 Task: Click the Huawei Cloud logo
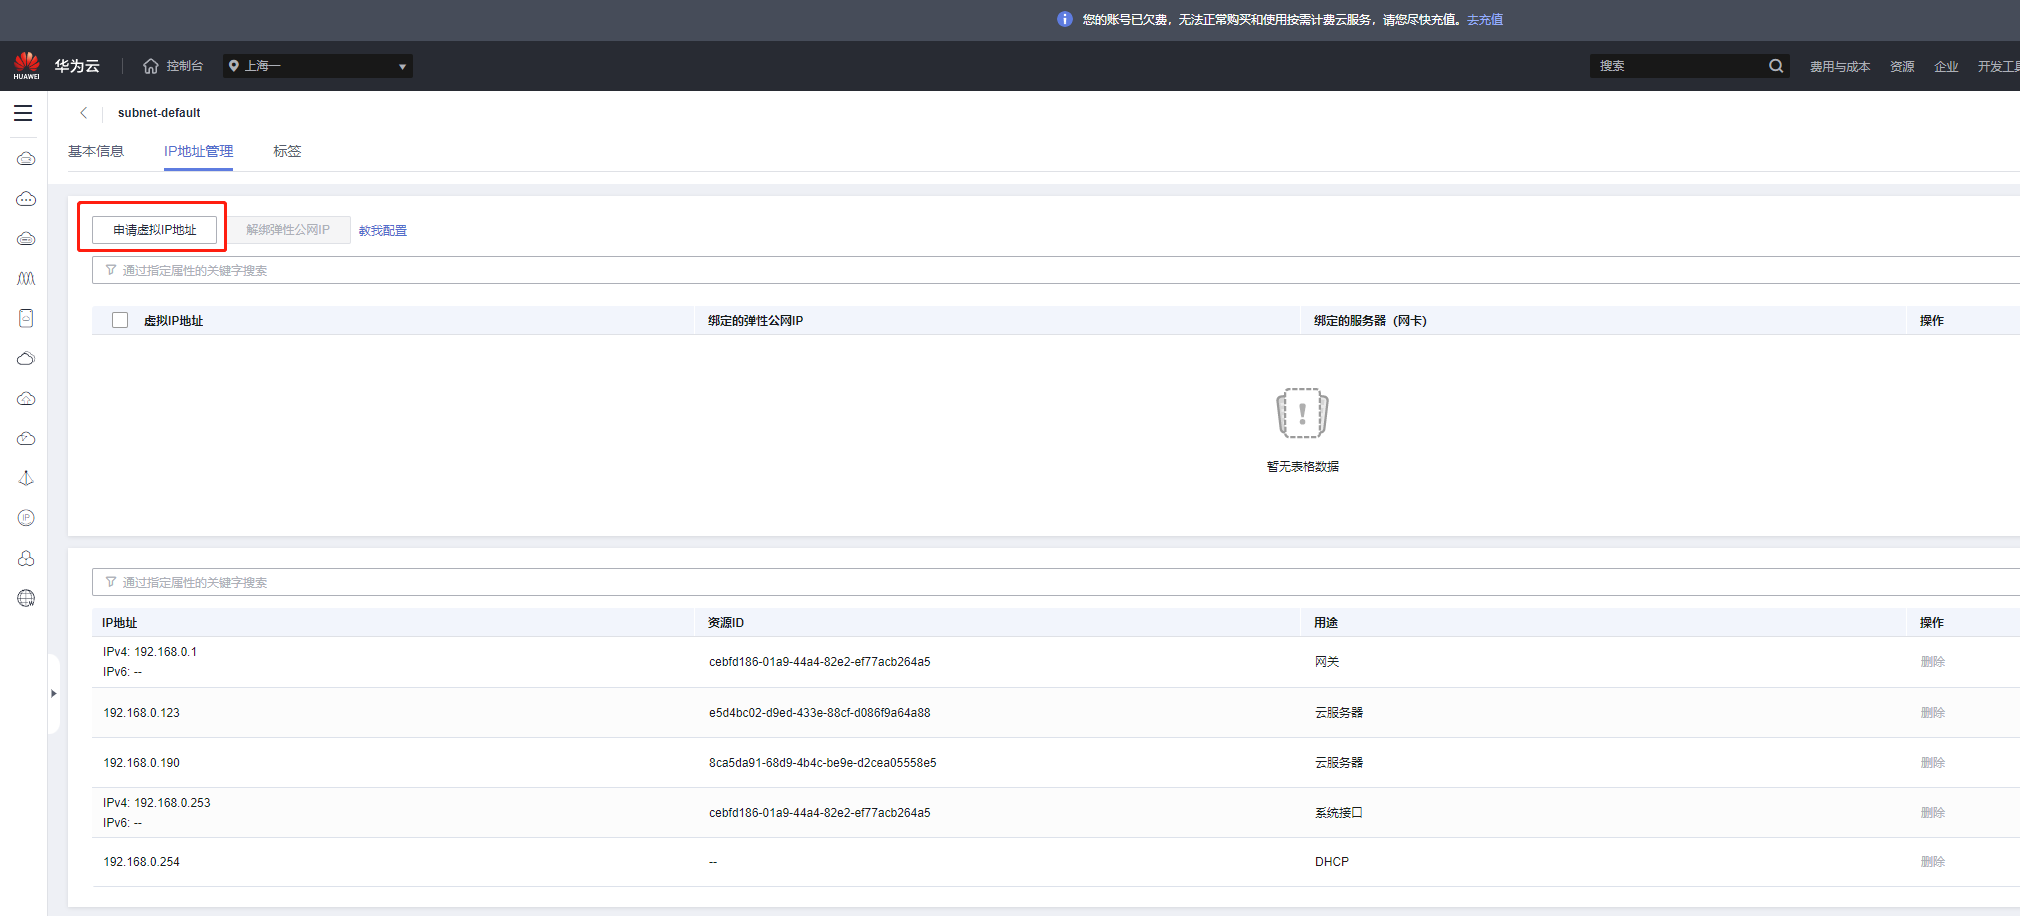pyautogui.click(x=27, y=66)
